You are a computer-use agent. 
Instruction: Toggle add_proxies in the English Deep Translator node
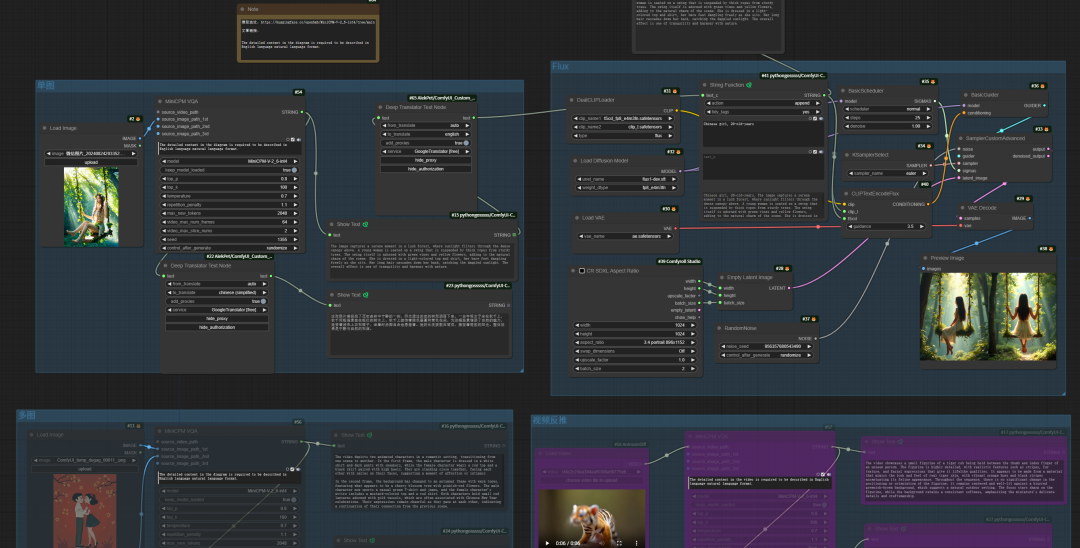[426, 143]
